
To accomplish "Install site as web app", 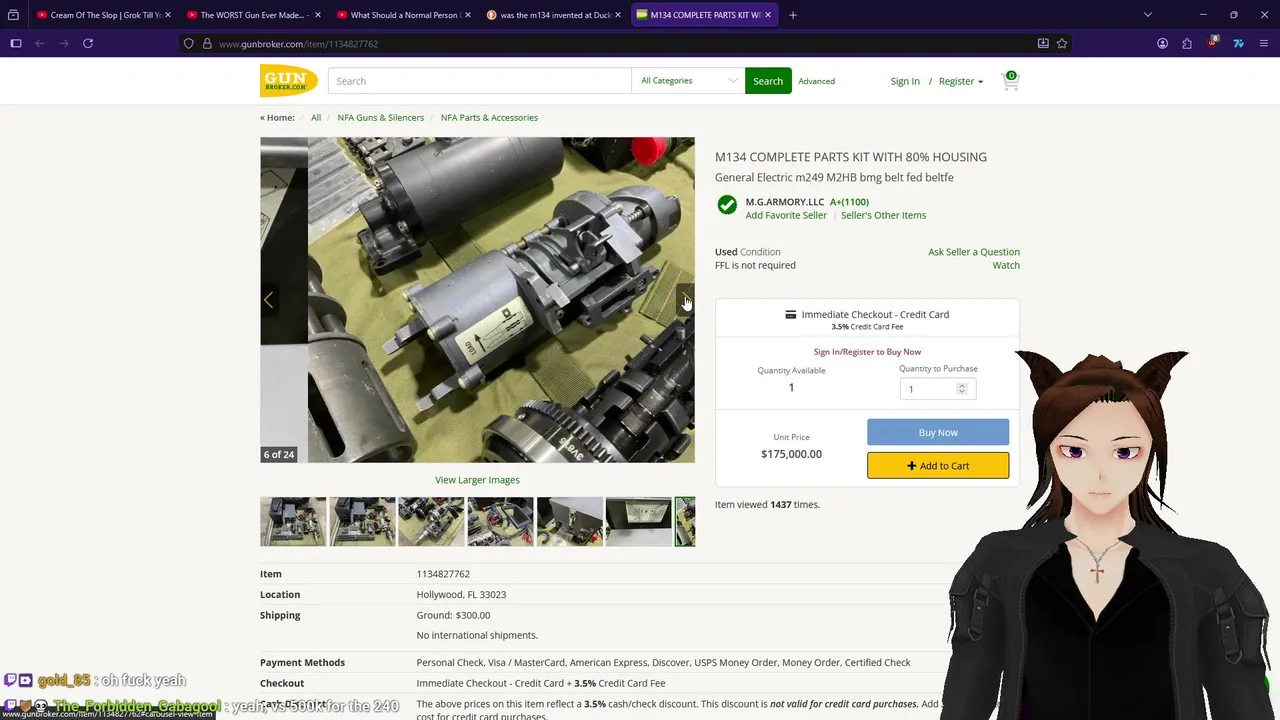I will click(1043, 44).
